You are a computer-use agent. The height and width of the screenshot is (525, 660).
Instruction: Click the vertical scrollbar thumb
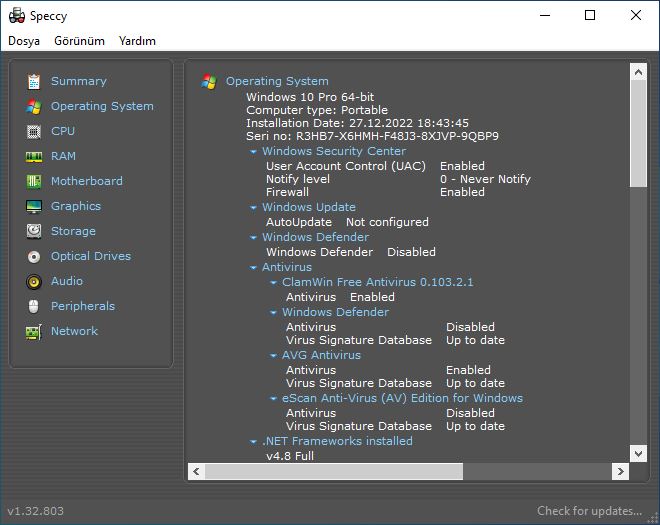[x=638, y=133]
